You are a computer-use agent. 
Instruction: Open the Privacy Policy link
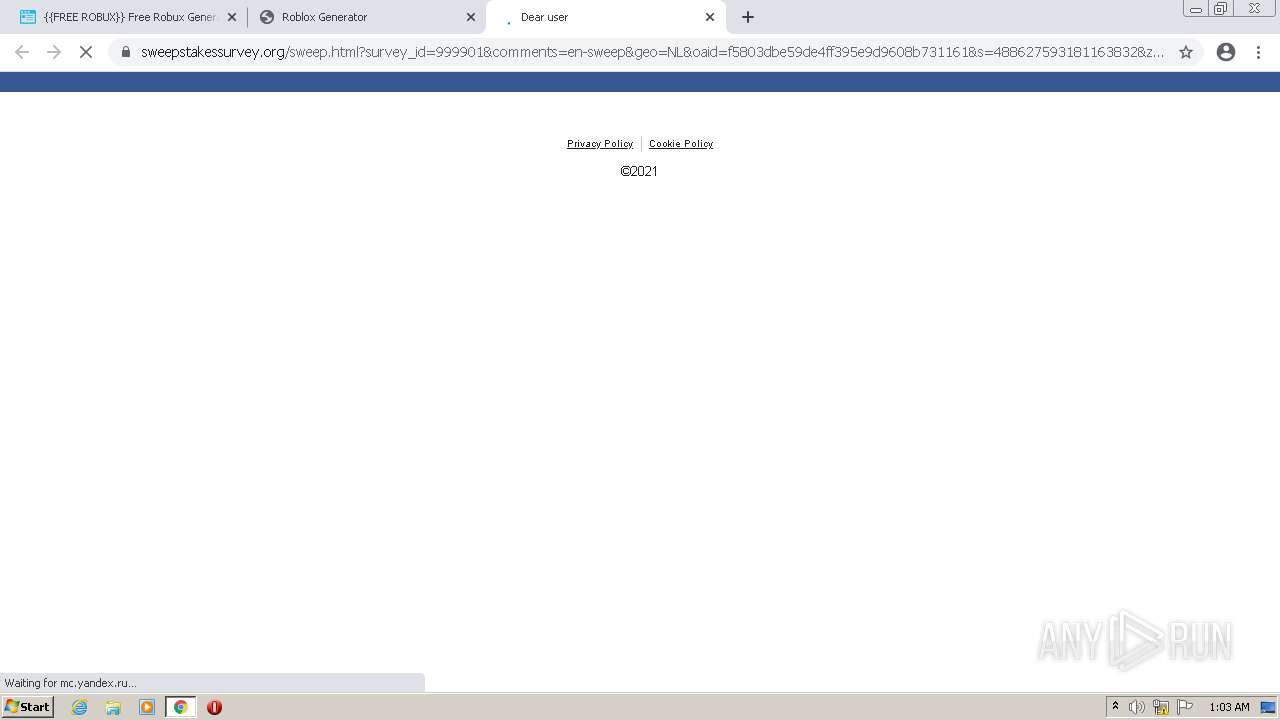point(600,144)
